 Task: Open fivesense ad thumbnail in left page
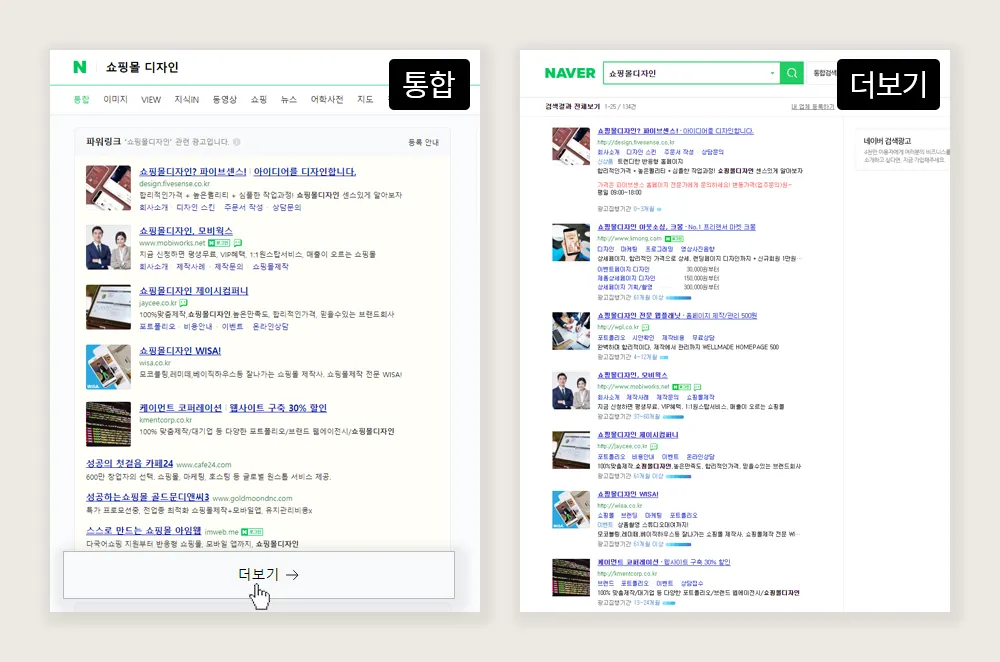click(108, 188)
